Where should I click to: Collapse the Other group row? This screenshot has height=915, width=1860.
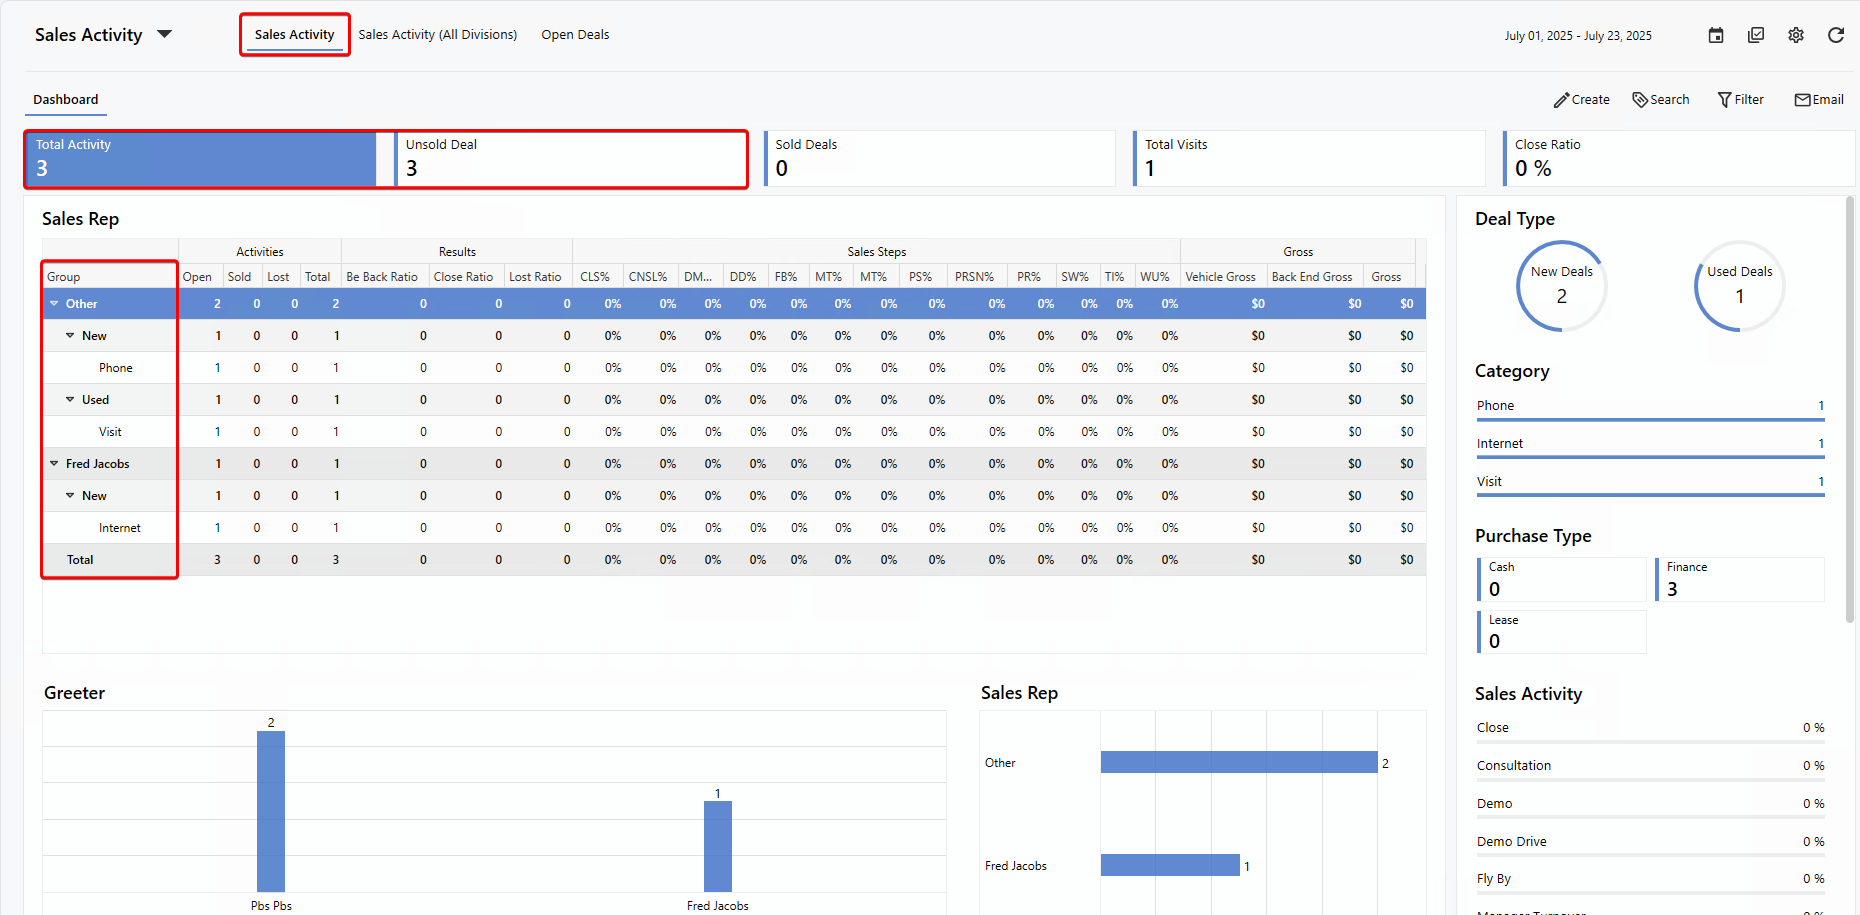(54, 304)
